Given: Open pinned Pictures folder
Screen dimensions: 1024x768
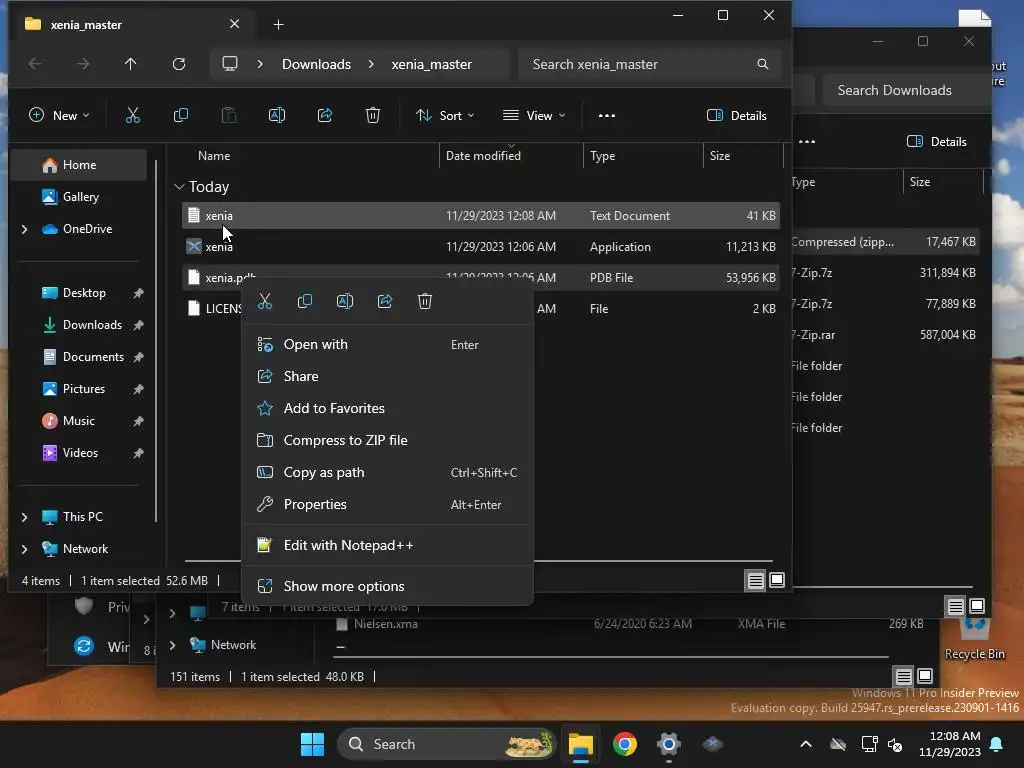Looking at the screenshot, I should pyautogui.click(x=80, y=389).
